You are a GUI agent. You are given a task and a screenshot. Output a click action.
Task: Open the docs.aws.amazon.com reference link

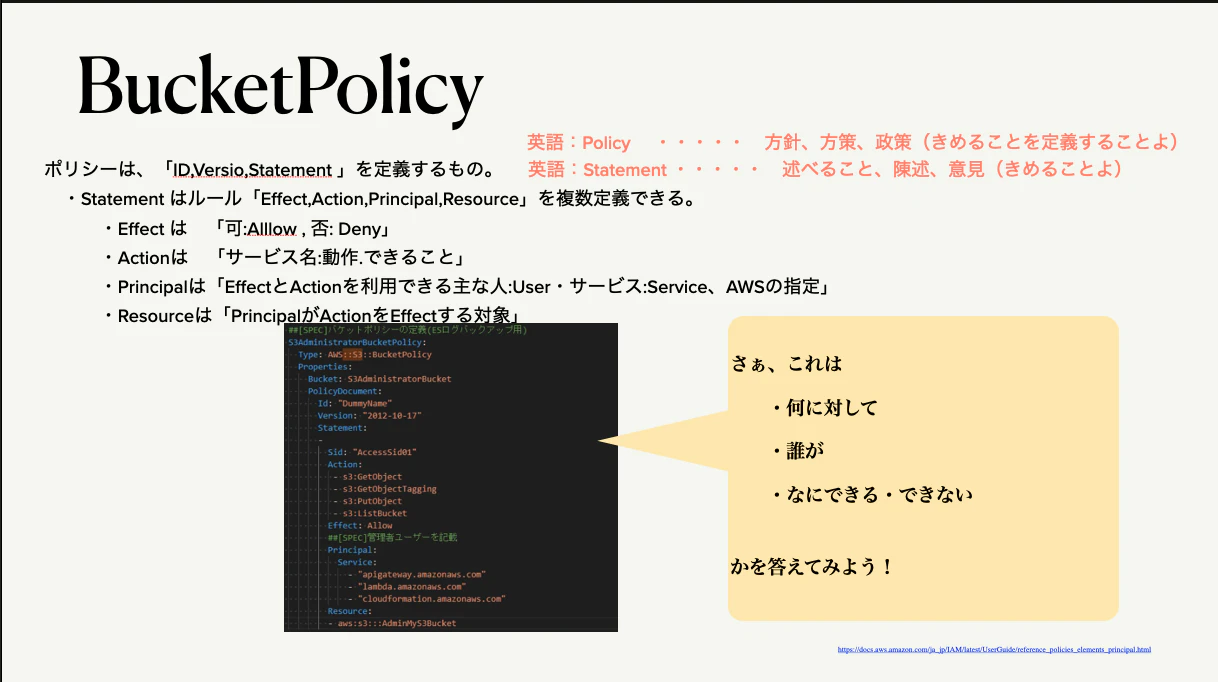pyautogui.click(x=994, y=650)
